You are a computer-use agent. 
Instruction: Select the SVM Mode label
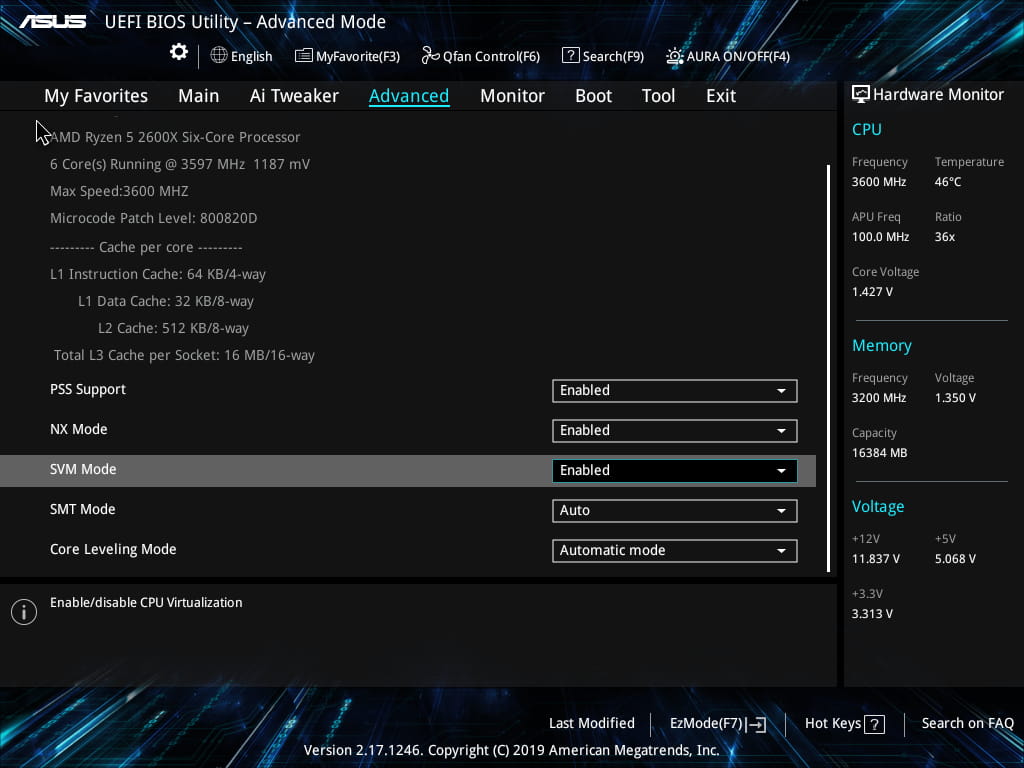(x=83, y=470)
